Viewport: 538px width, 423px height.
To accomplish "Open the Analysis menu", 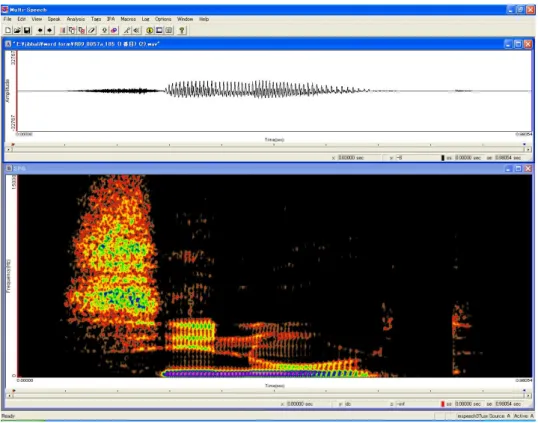I will pos(76,19).
